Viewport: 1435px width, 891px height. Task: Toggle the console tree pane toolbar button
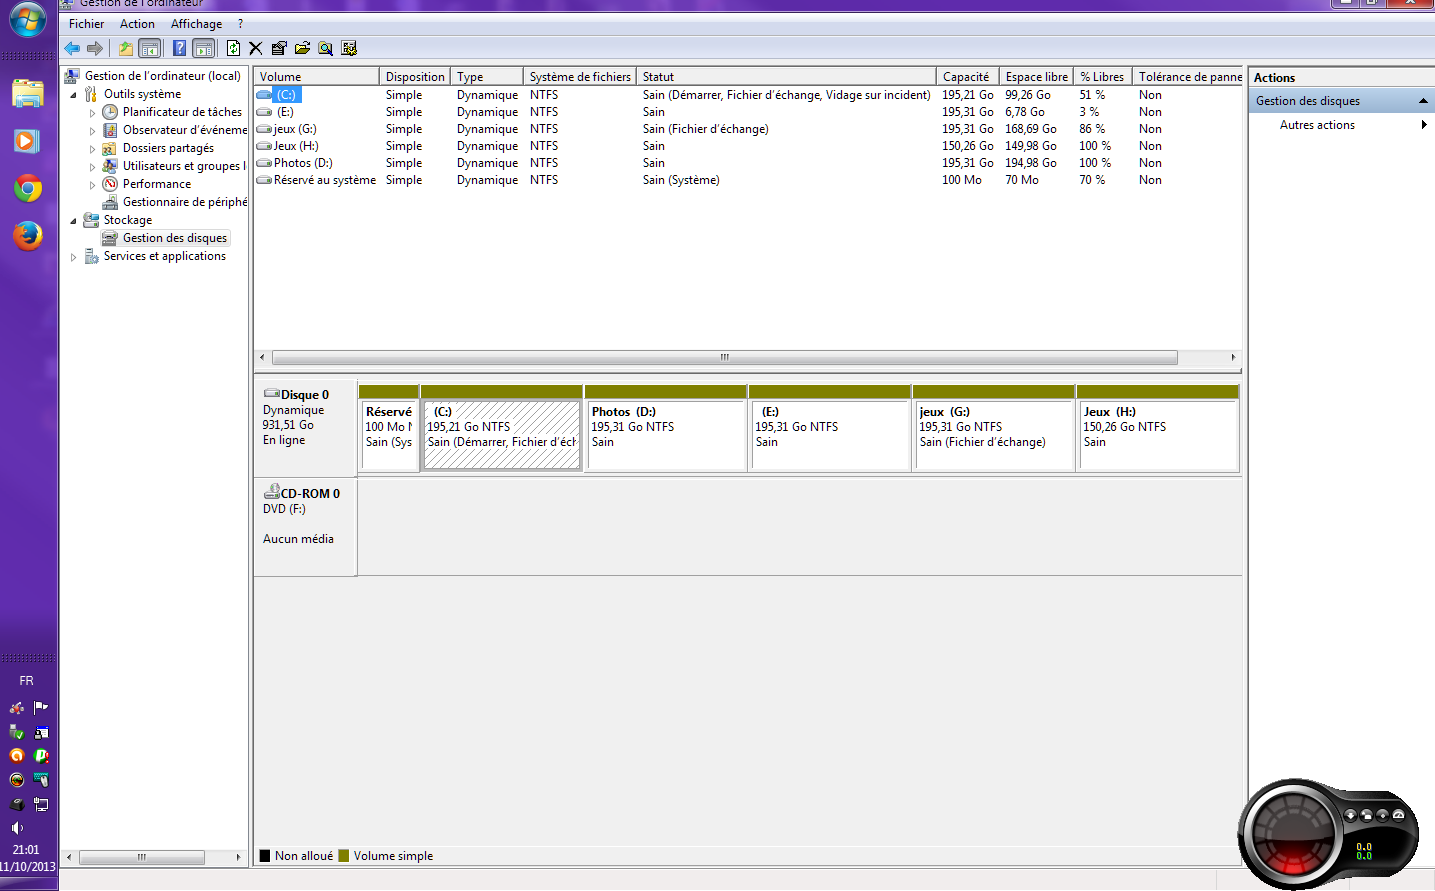click(x=150, y=48)
